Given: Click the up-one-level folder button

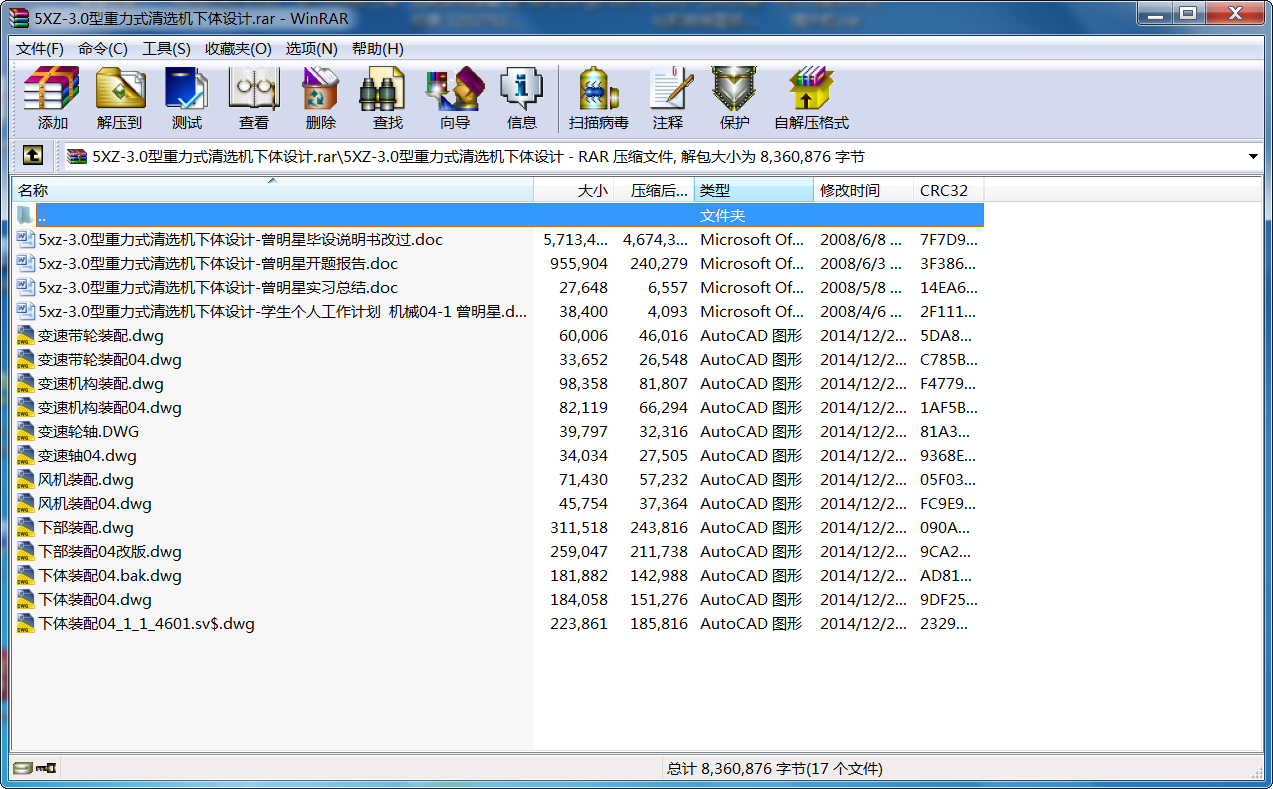Looking at the screenshot, I should [x=33, y=156].
